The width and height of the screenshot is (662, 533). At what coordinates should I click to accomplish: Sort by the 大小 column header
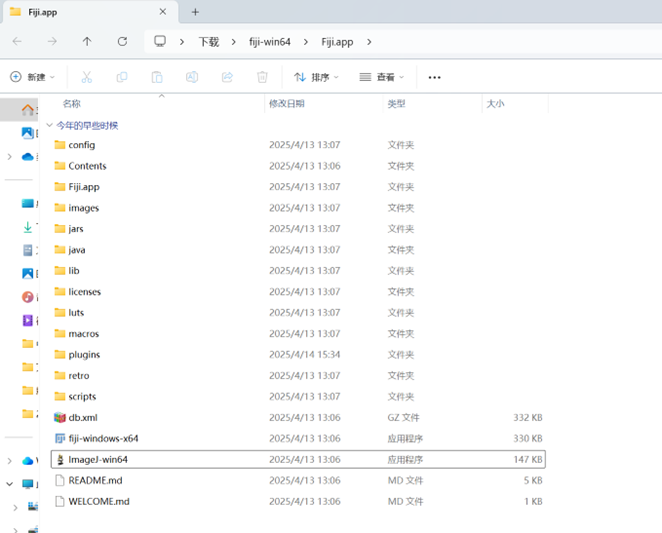(495, 103)
